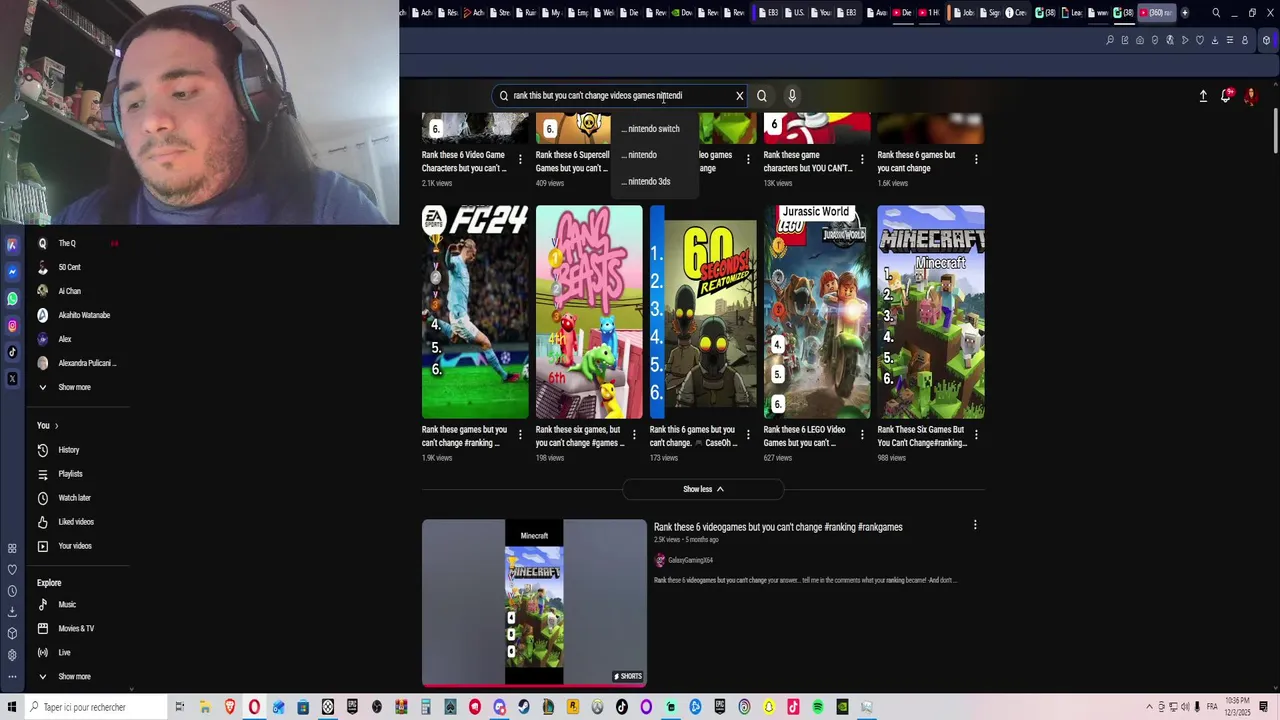Open the account avatar menu at top right
This screenshot has height=720, width=1280.
(x=1250, y=96)
